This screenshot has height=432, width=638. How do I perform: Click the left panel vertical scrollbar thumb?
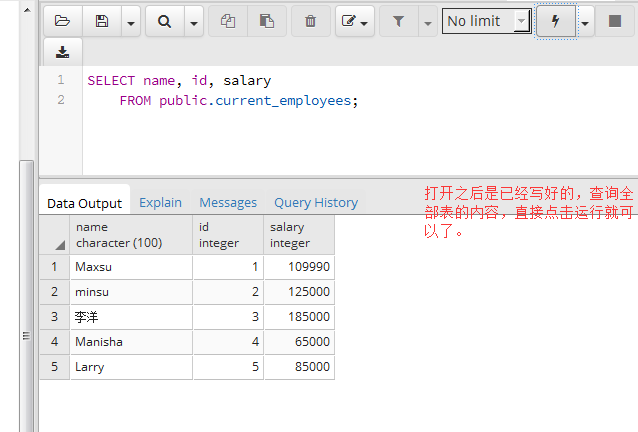coord(26,296)
